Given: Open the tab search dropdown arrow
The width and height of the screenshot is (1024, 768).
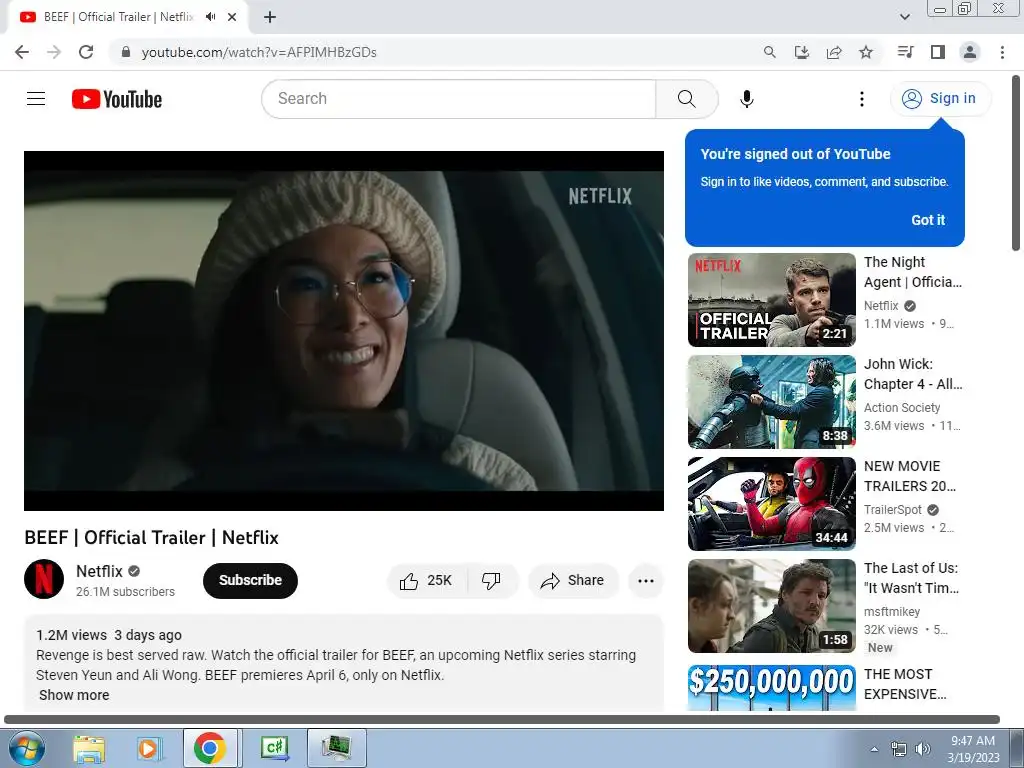Looking at the screenshot, I should tap(904, 17).
